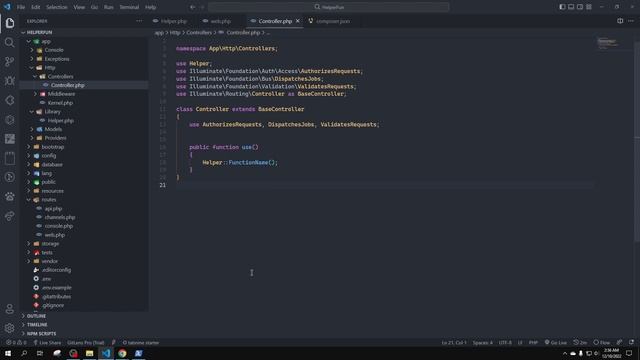The image size is (640, 360).
Task: Click the errors and warnings status indicator
Action: pyautogui.click(x=16, y=342)
